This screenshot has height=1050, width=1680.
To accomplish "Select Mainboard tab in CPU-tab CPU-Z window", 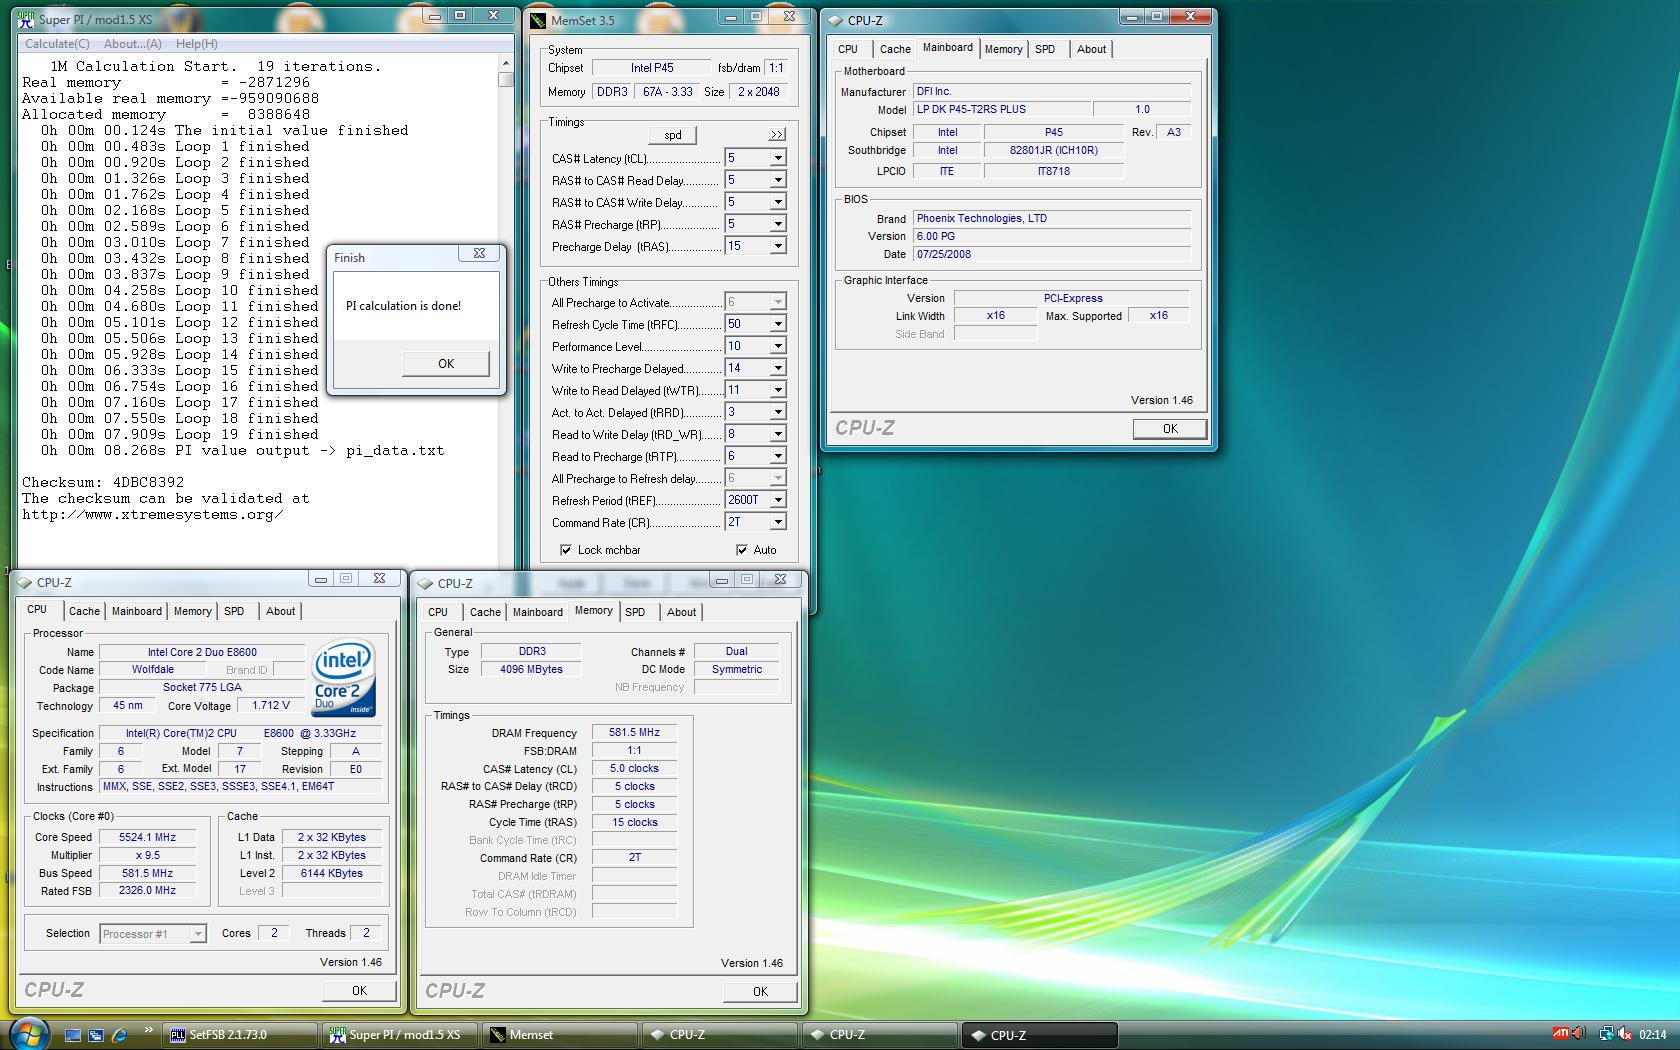I will (x=137, y=611).
